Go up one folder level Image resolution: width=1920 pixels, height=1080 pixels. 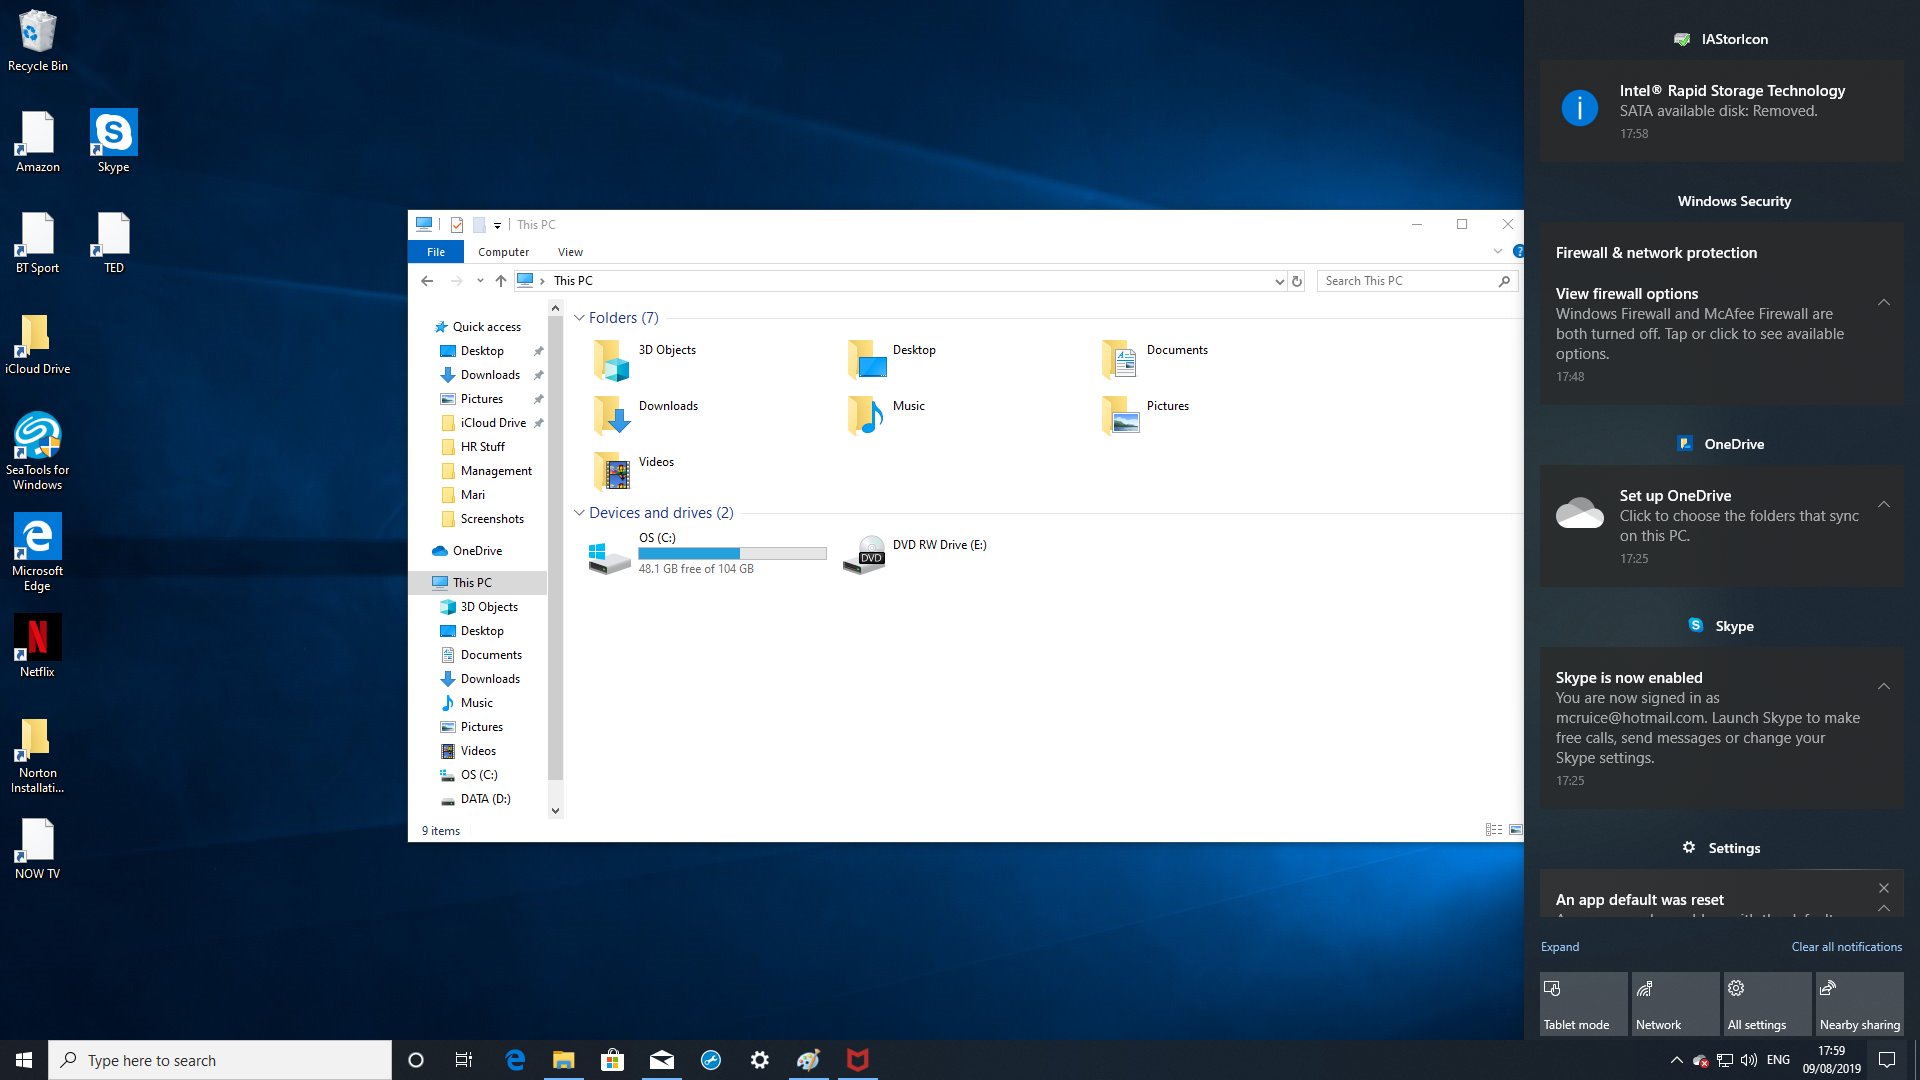(x=501, y=281)
